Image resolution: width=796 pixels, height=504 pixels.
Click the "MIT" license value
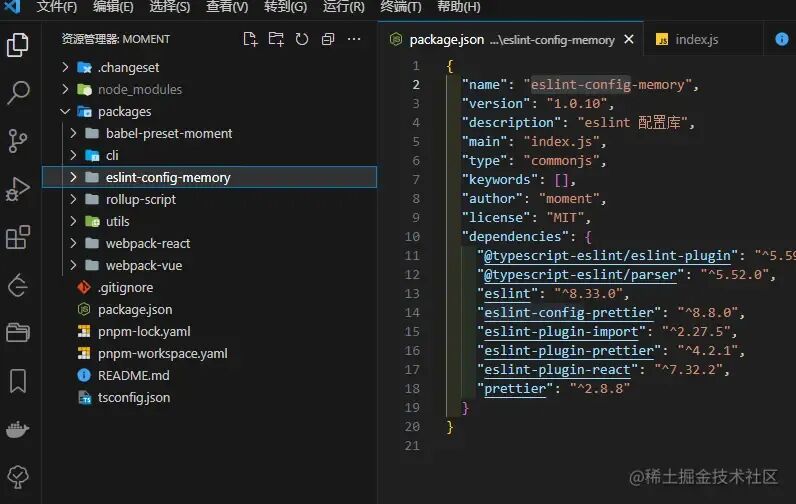[x=565, y=218]
